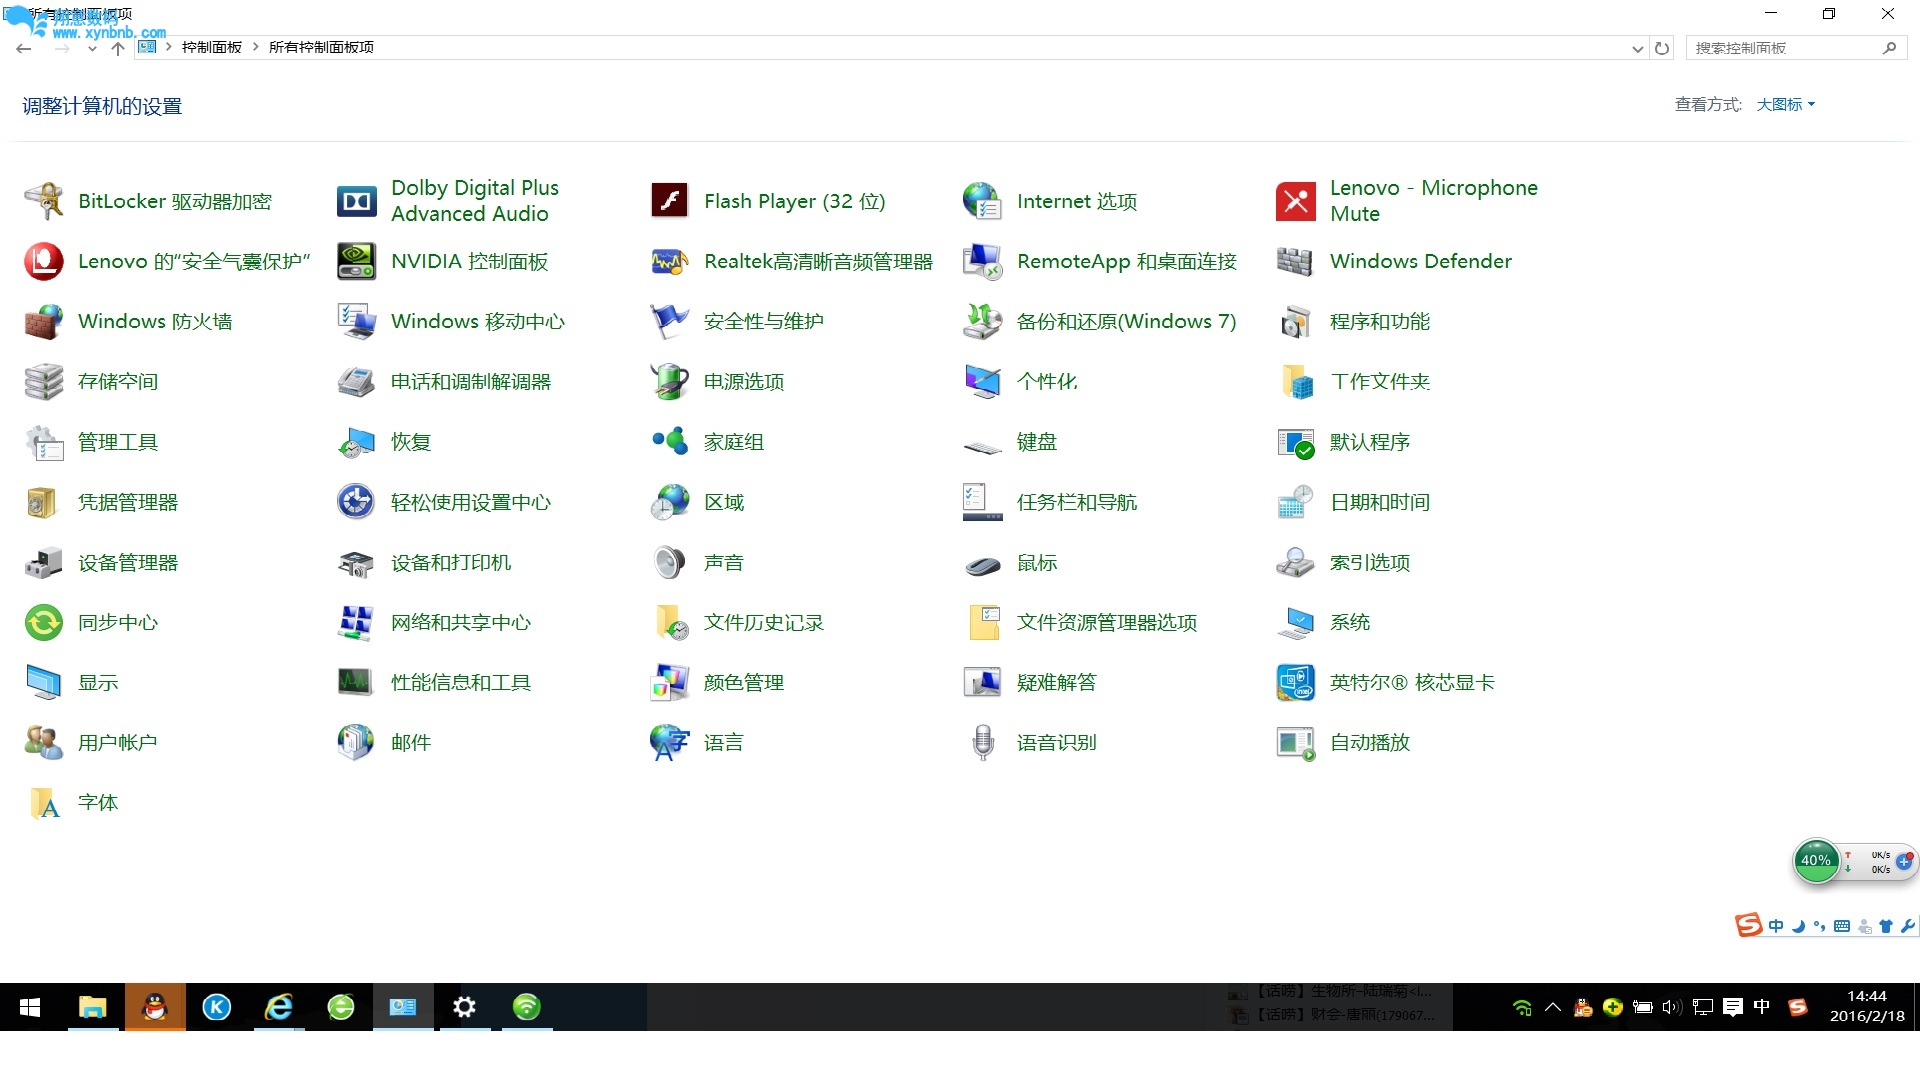Open volume control in system tray
The image size is (1920, 1080).
pos(1672,1007)
